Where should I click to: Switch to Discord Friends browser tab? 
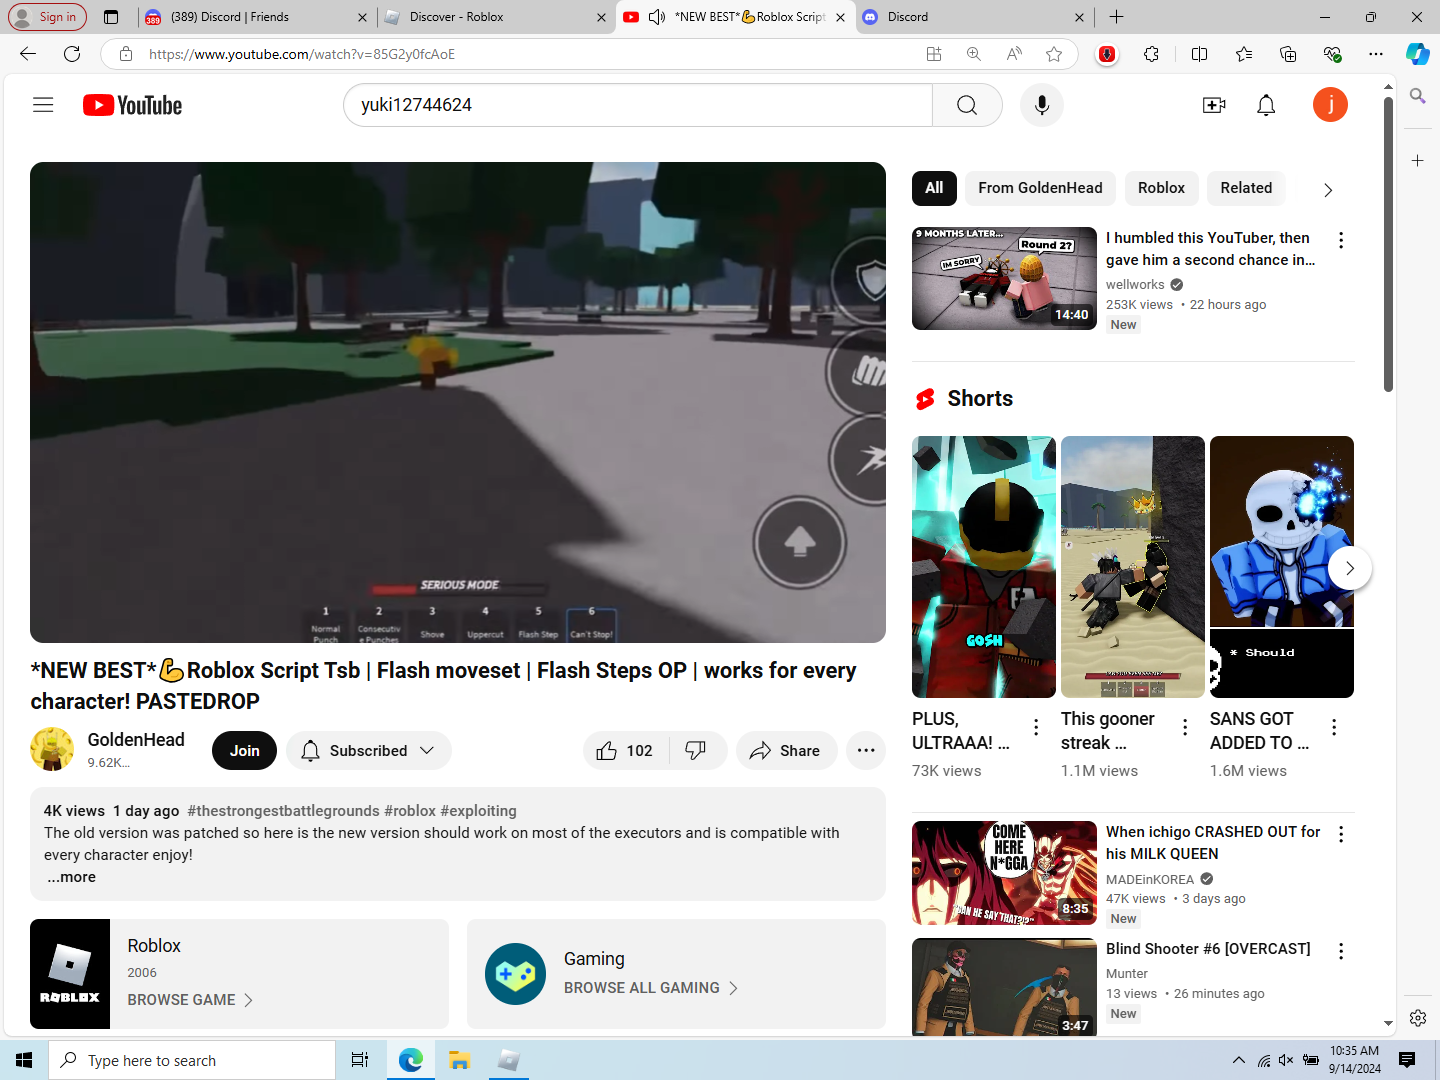coord(257,17)
